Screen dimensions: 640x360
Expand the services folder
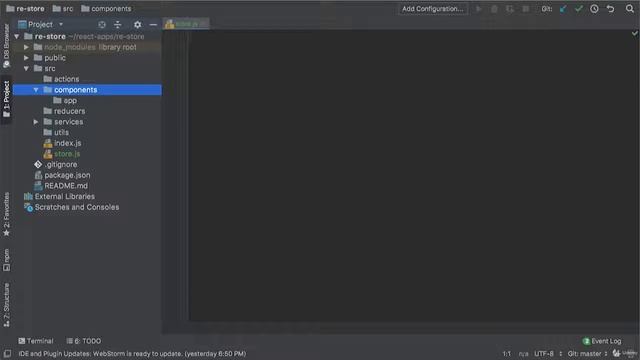(36, 122)
